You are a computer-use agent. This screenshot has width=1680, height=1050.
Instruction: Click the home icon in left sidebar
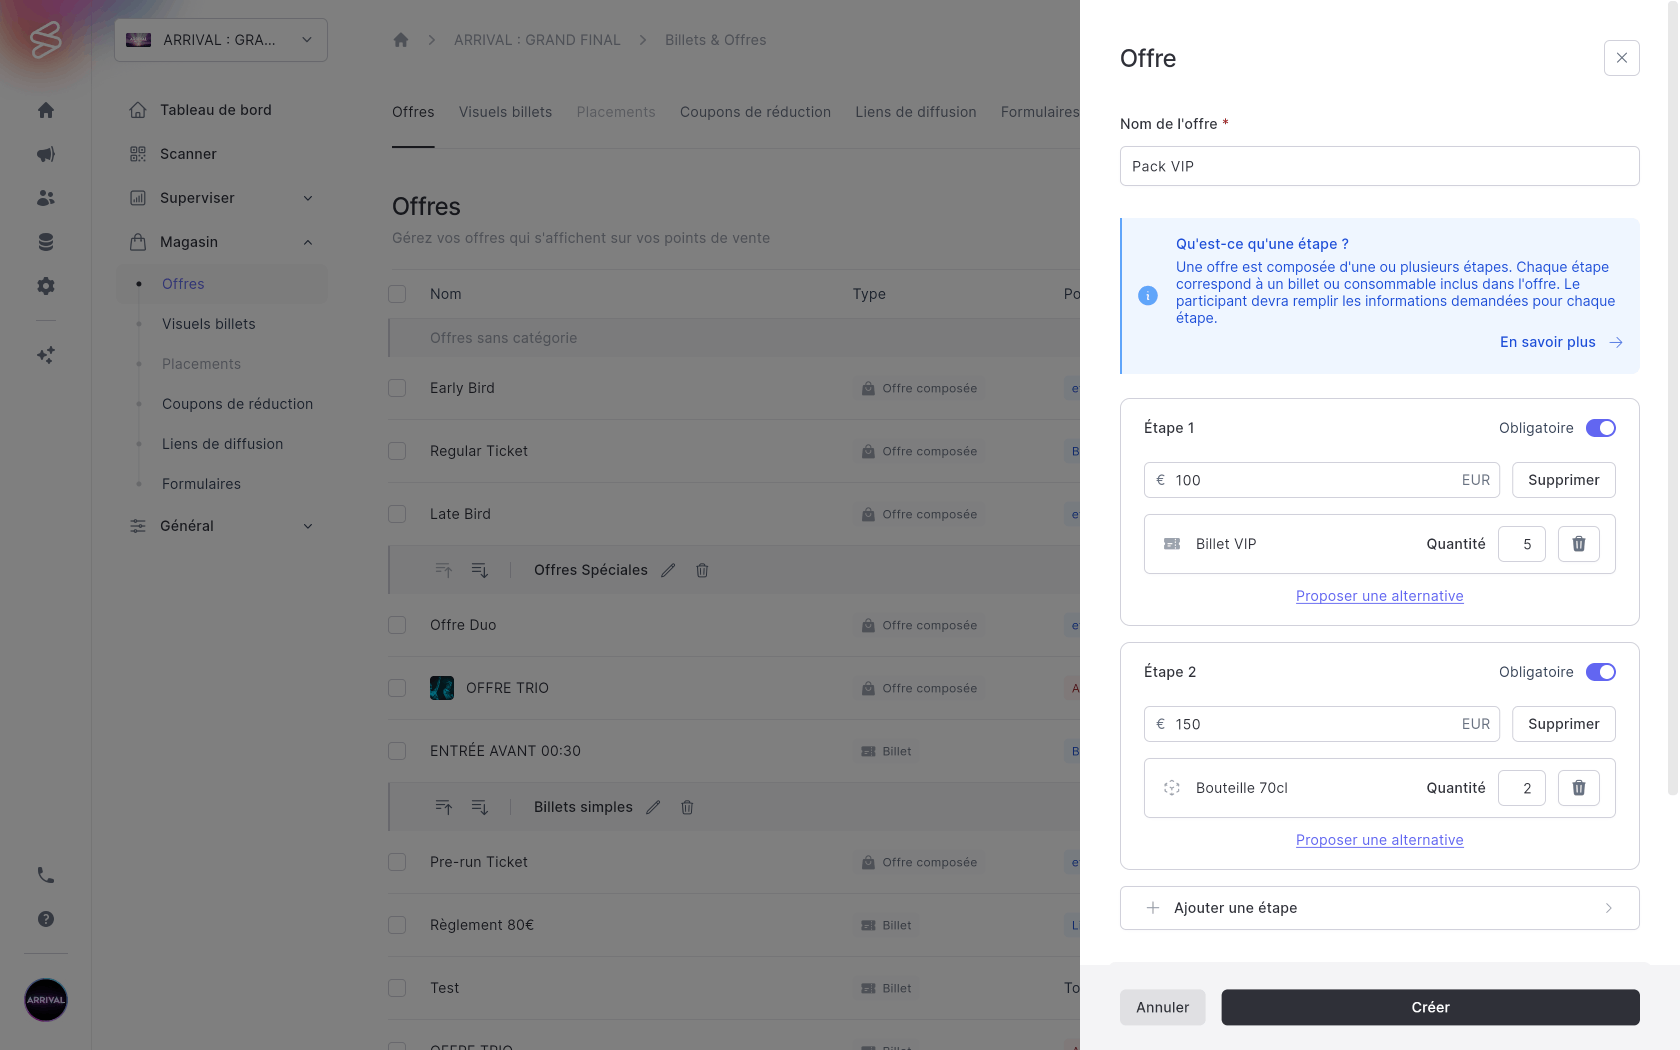pos(46,110)
